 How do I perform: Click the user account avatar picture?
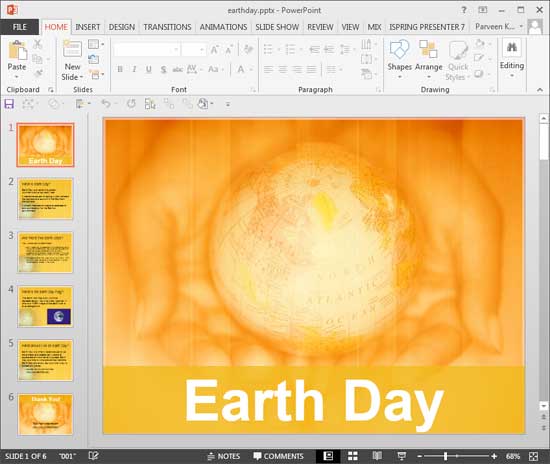point(535,27)
